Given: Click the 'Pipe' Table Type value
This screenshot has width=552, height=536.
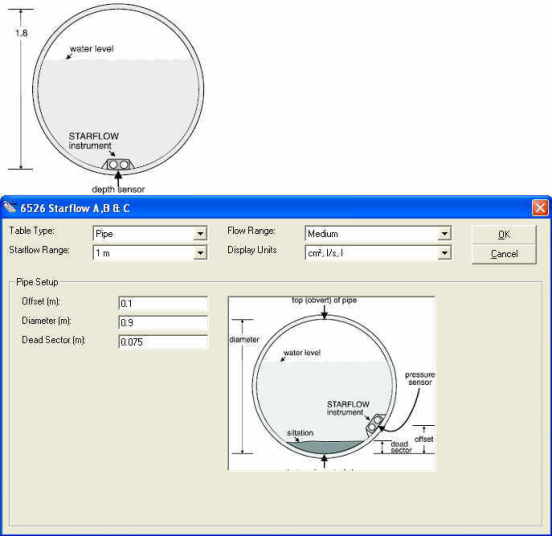Looking at the screenshot, I should pos(104,234).
